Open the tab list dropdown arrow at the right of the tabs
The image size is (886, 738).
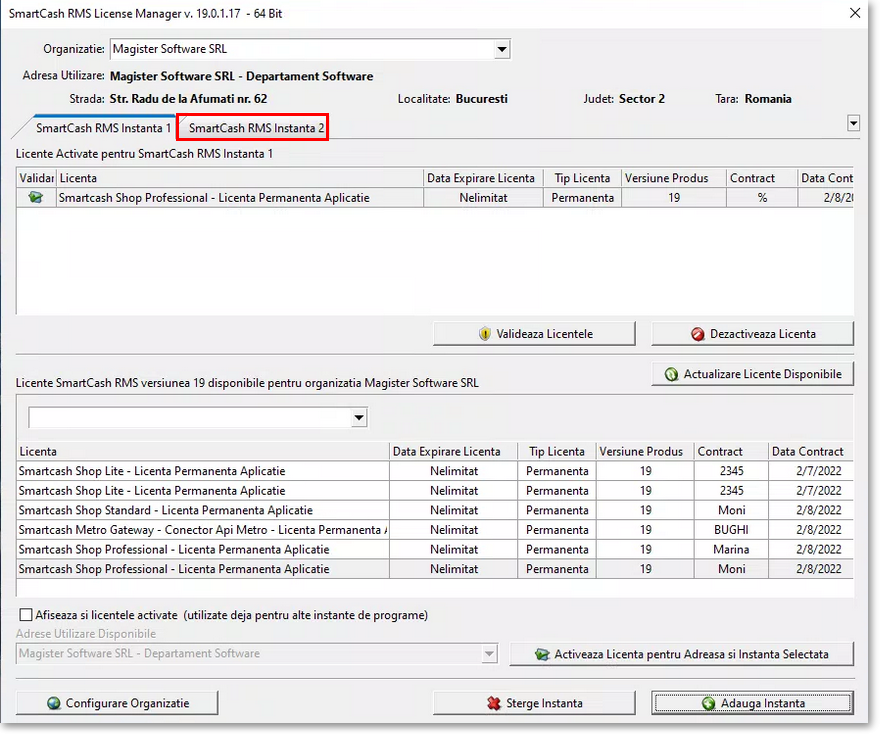pyautogui.click(x=853, y=123)
